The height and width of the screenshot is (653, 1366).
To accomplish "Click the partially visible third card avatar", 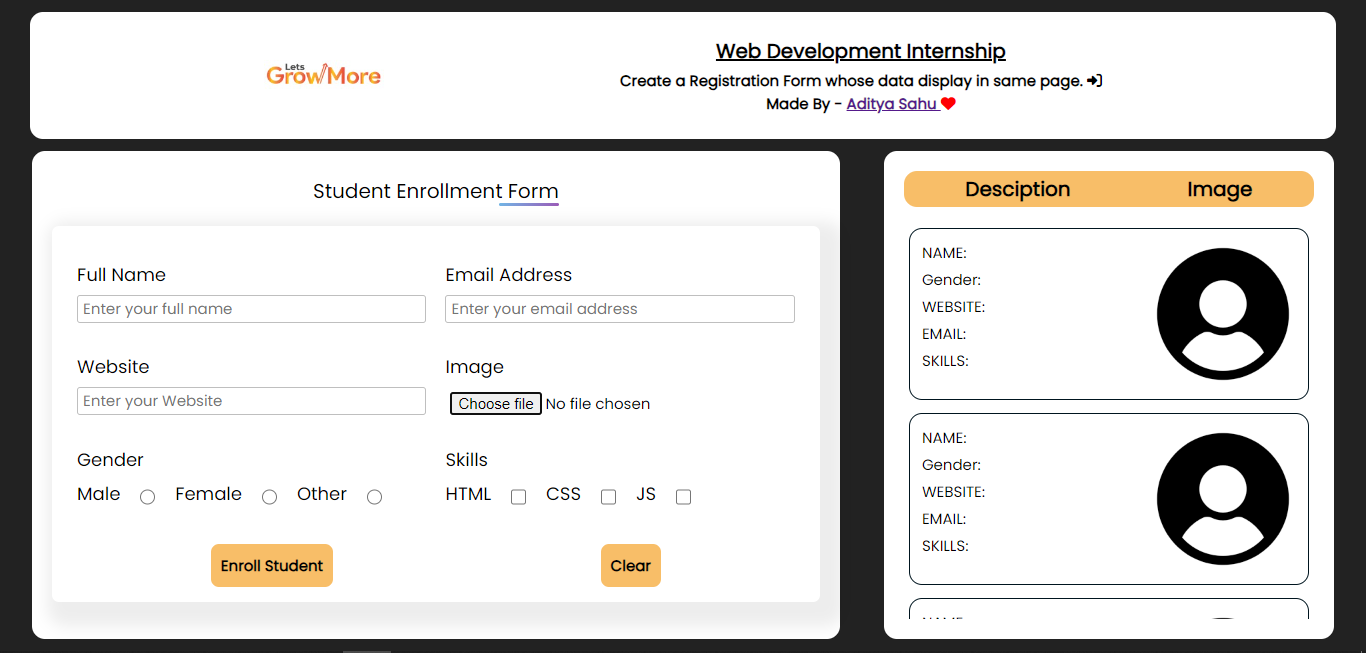I will [x=1223, y=627].
